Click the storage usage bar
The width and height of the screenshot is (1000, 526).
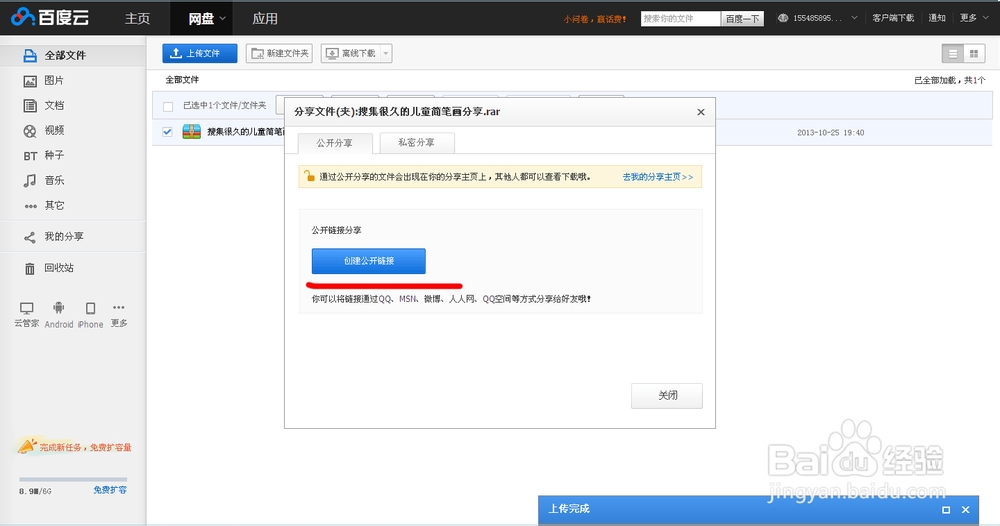click(73, 479)
